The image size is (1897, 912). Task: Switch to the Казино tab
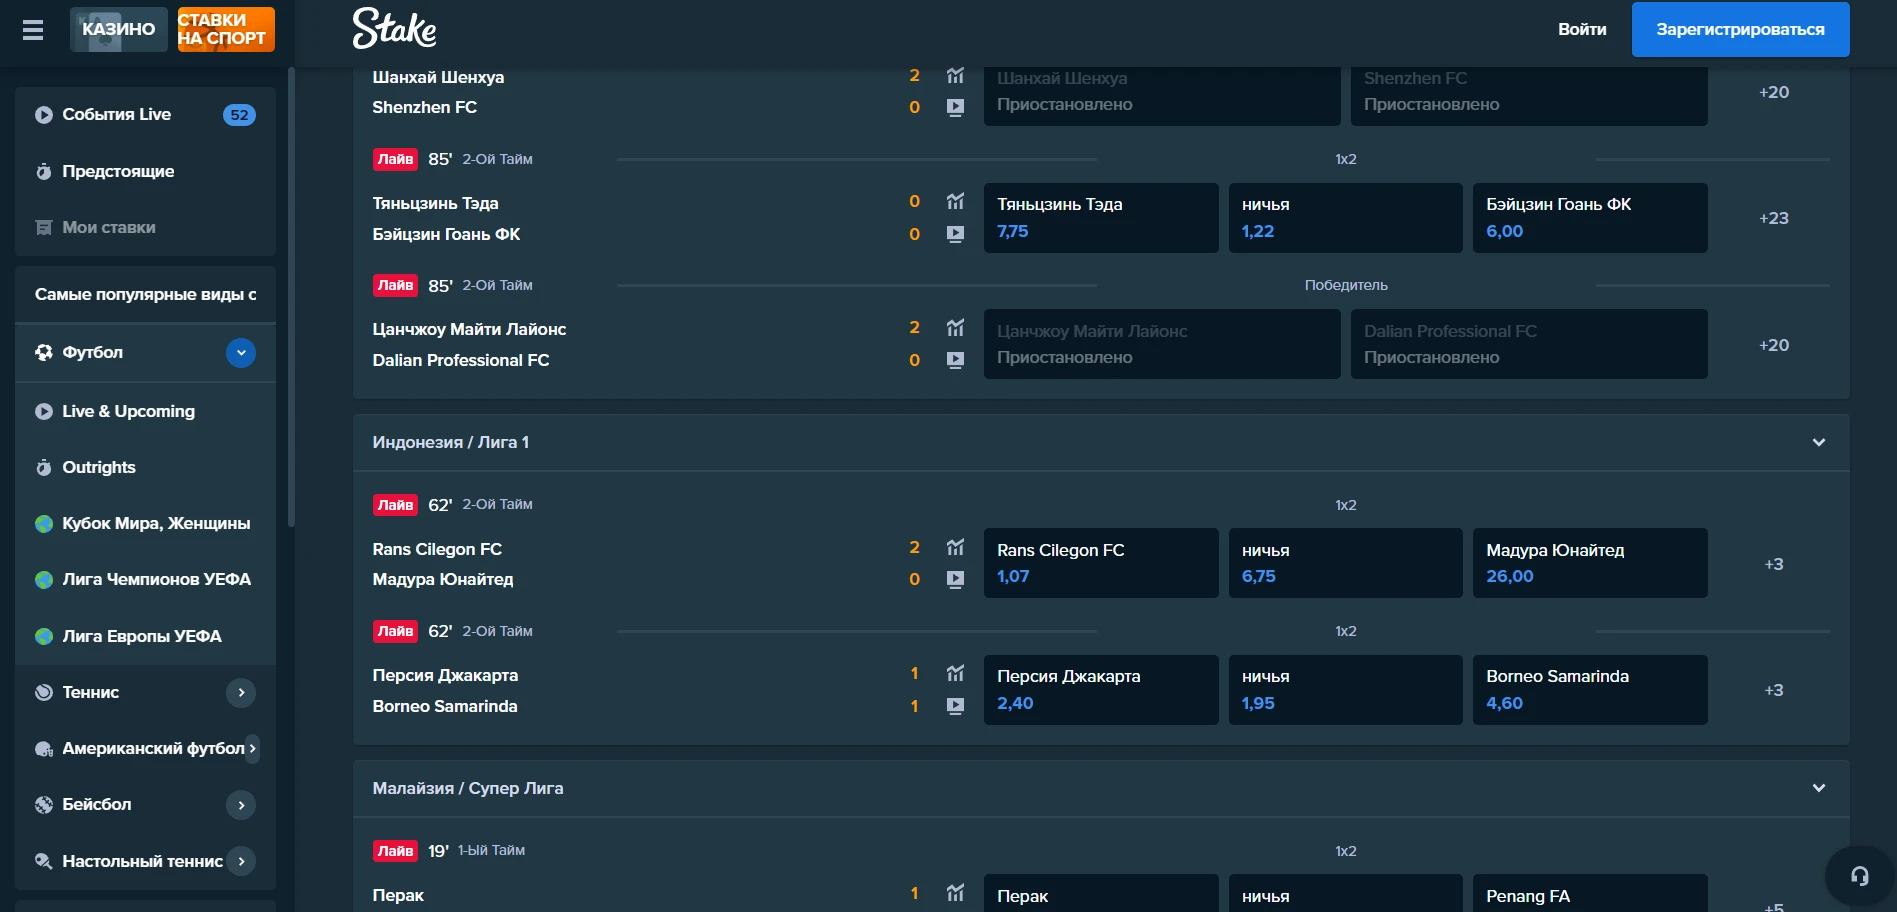tap(119, 29)
